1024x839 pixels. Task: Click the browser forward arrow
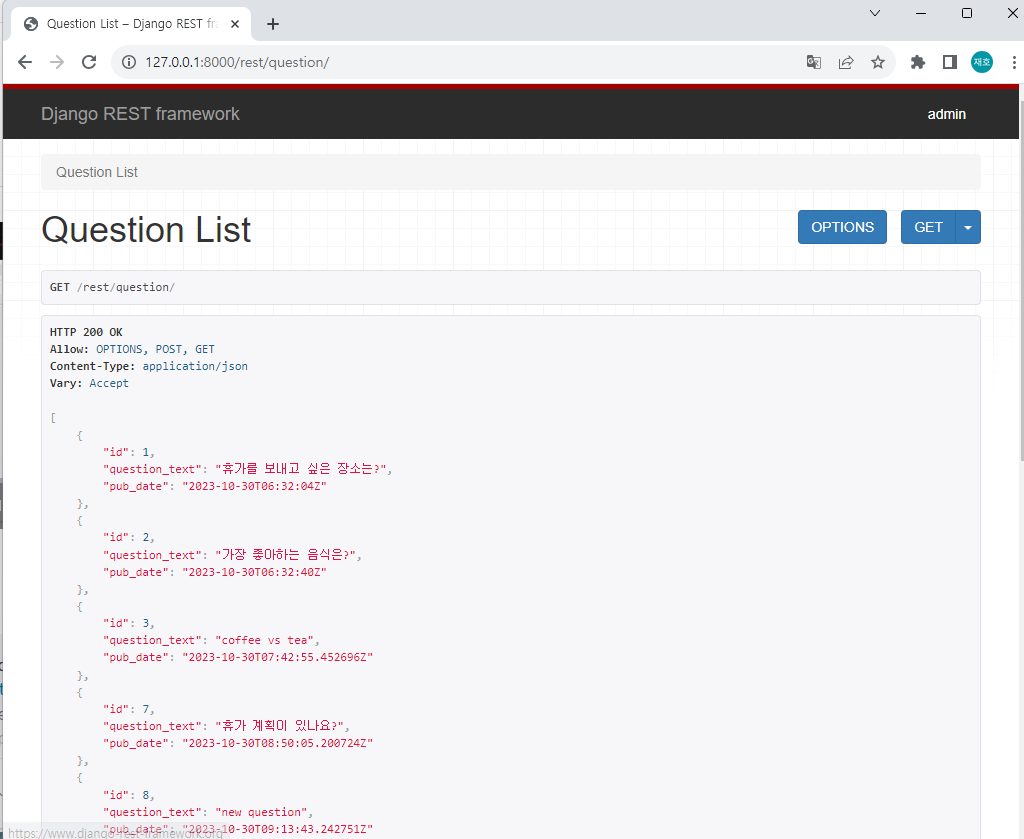click(57, 62)
